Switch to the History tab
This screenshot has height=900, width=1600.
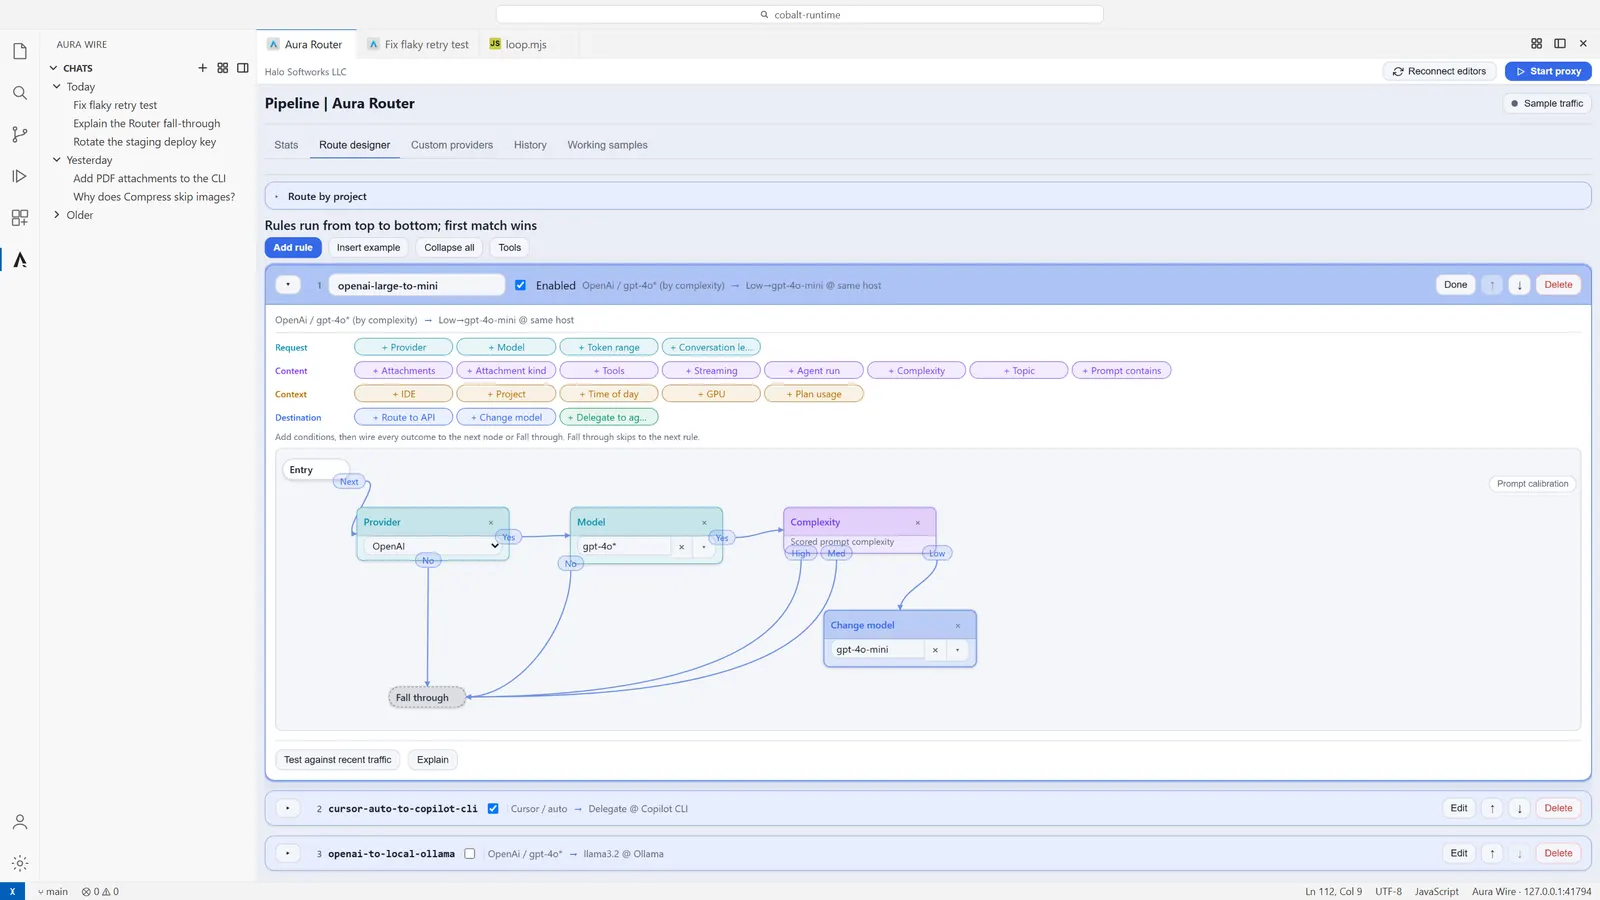(530, 145)
